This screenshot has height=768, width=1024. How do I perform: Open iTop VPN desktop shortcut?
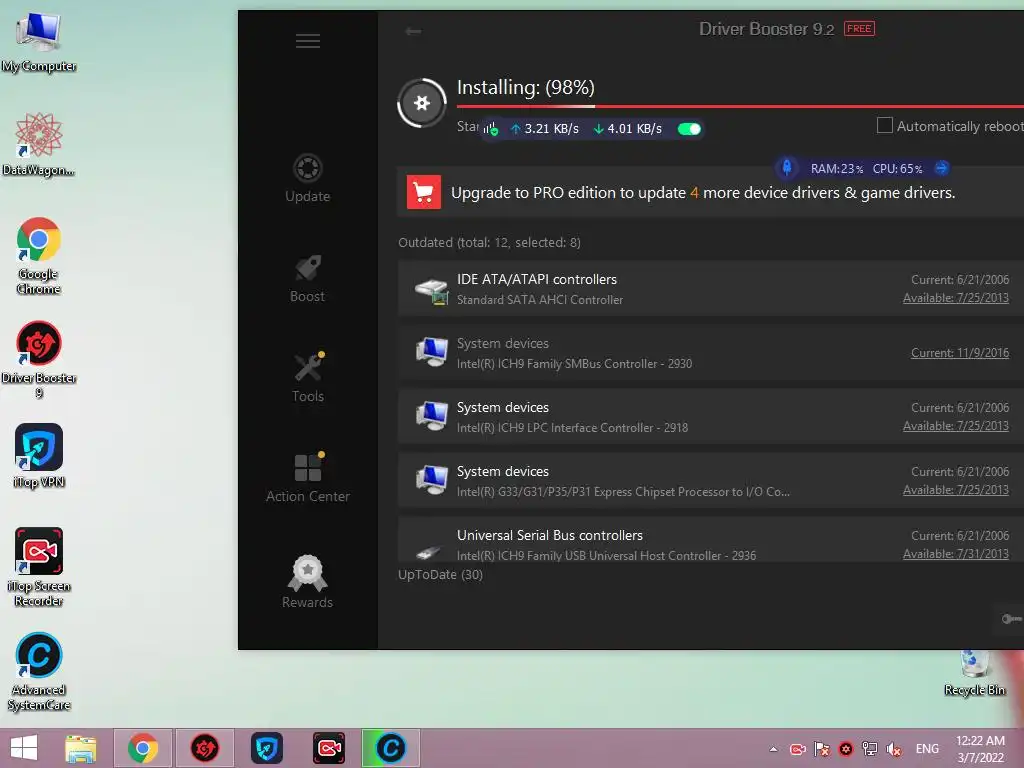point(39,456)
